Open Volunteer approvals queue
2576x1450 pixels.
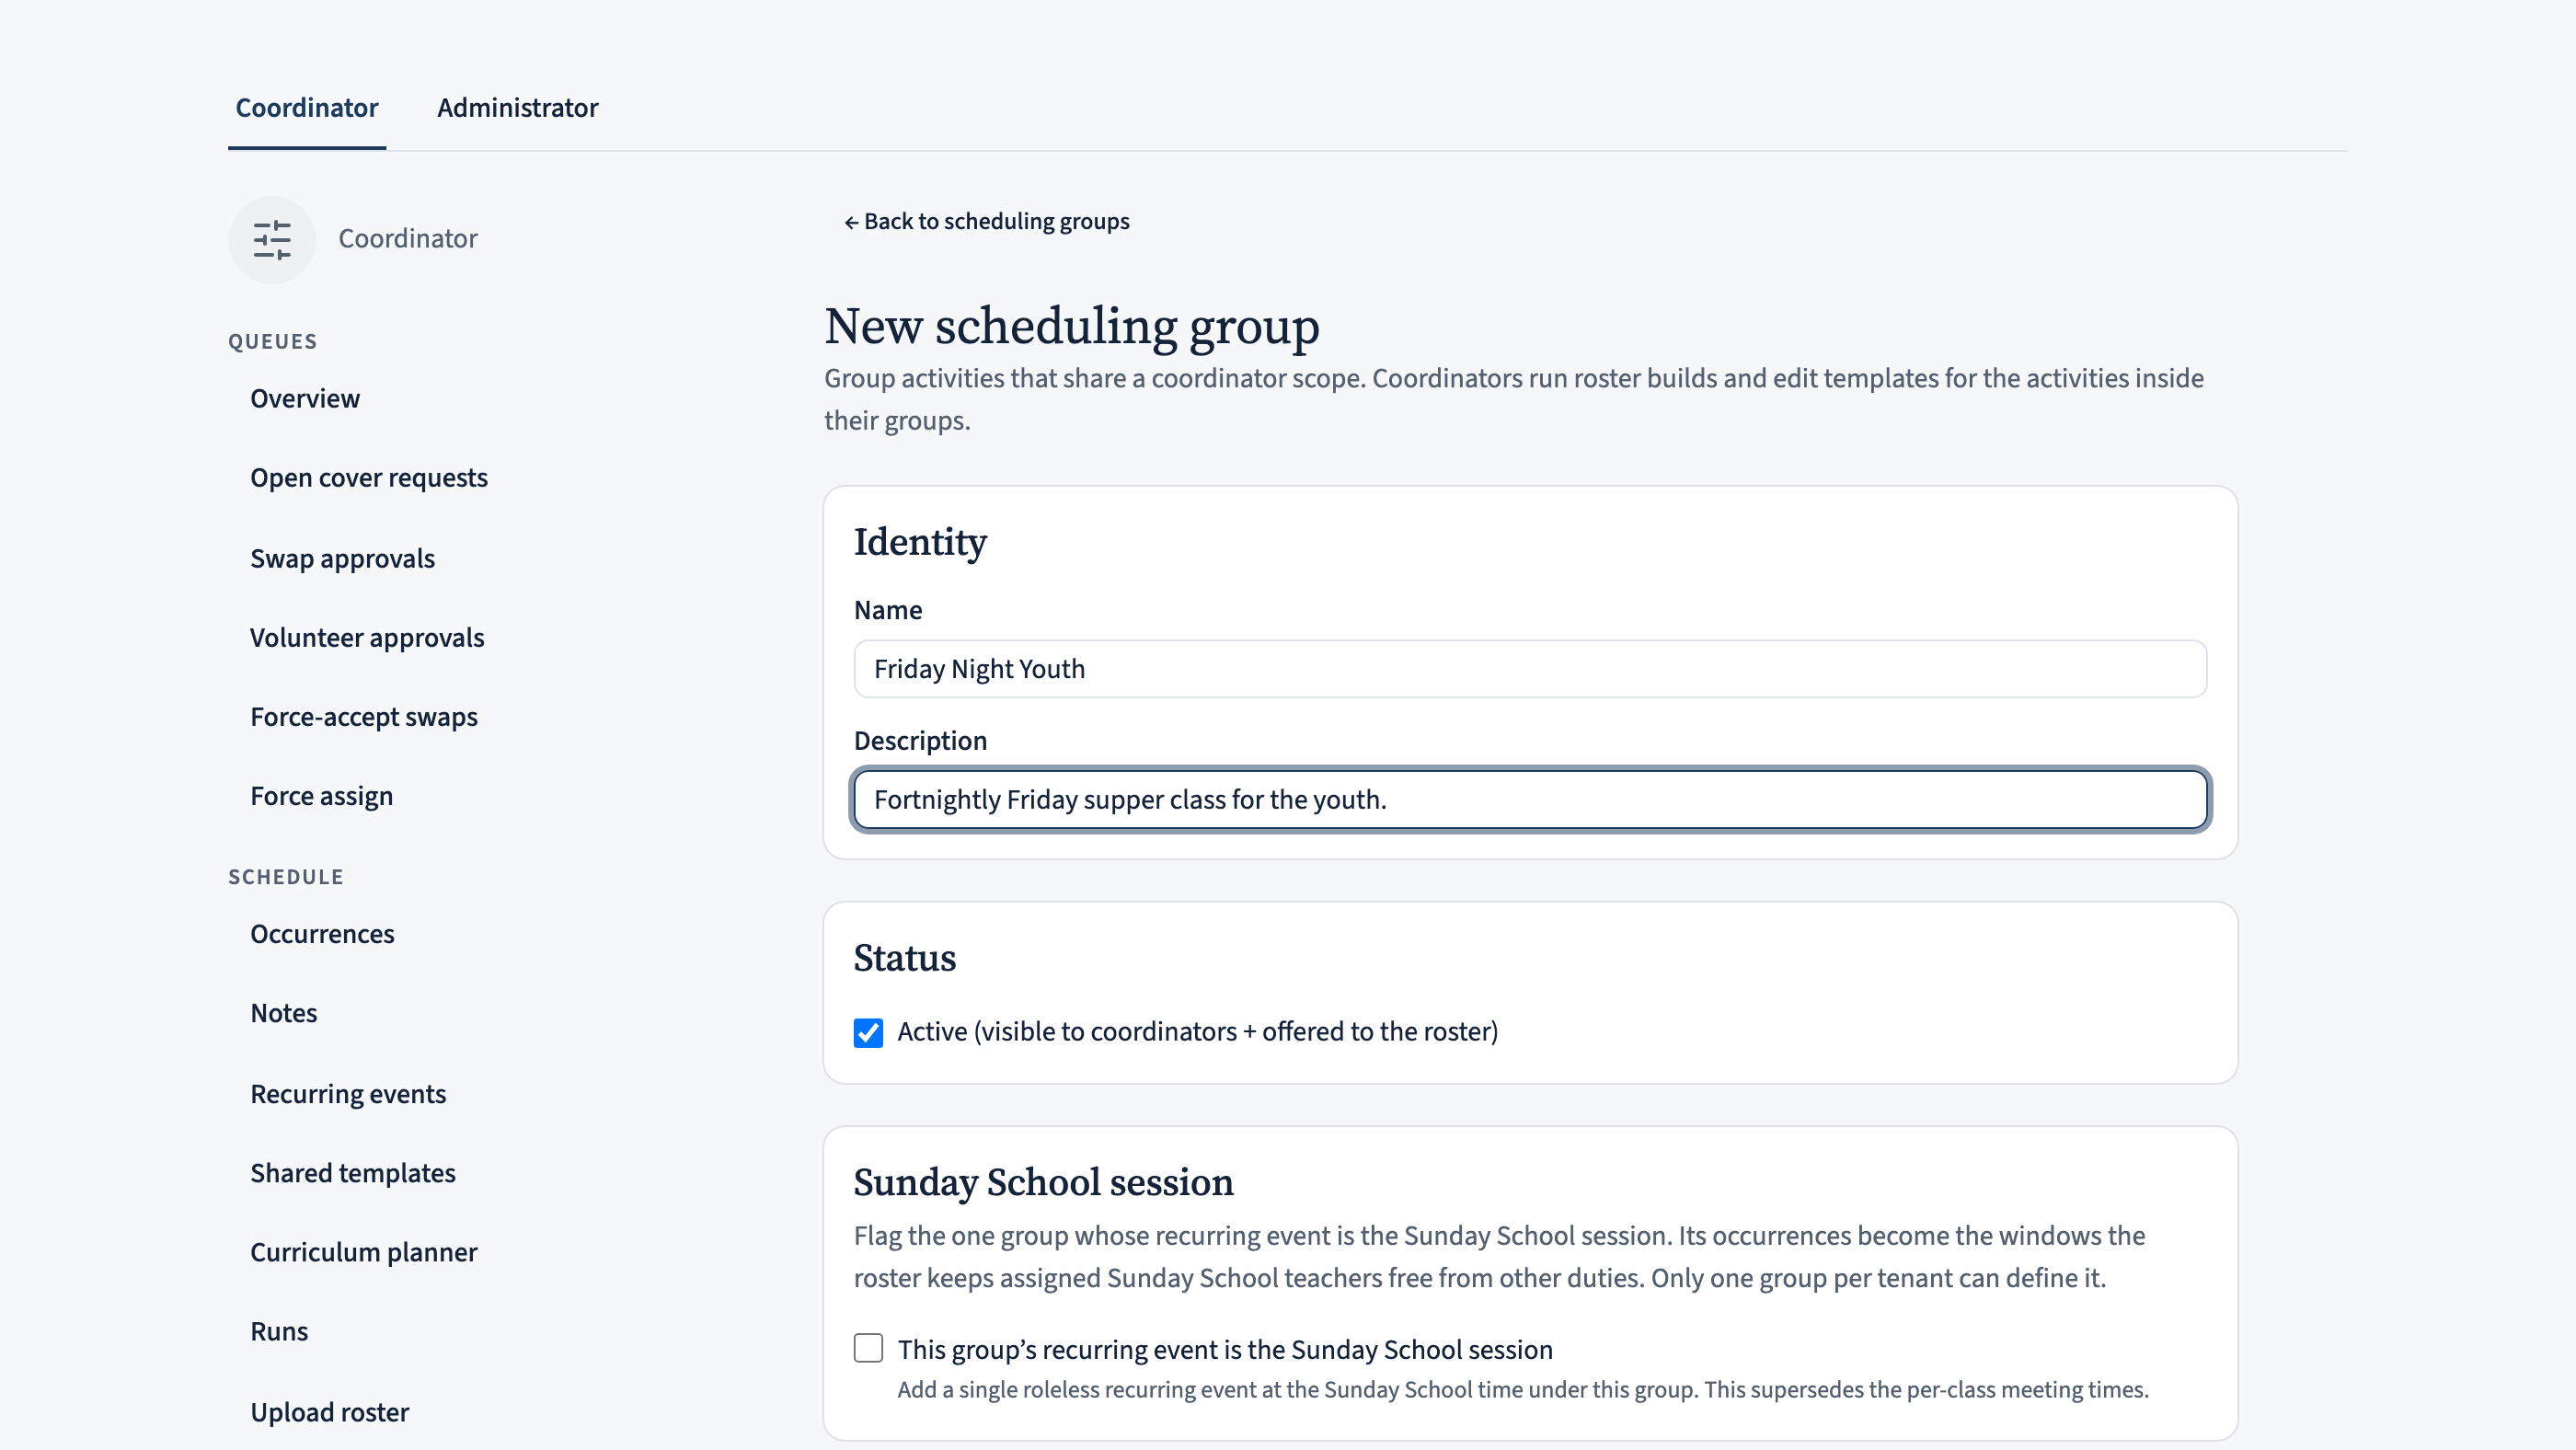click(366, 637)
